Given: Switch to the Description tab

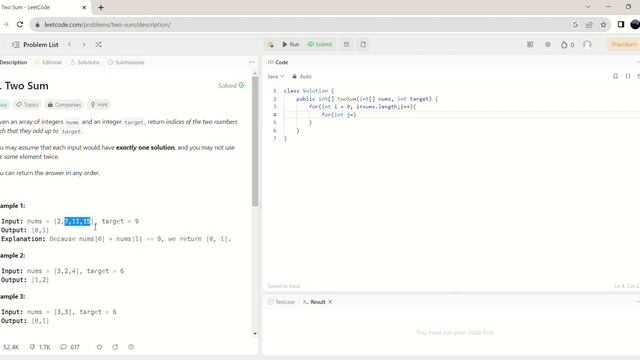Looking at the screenshot, I should tap(13, 62).
